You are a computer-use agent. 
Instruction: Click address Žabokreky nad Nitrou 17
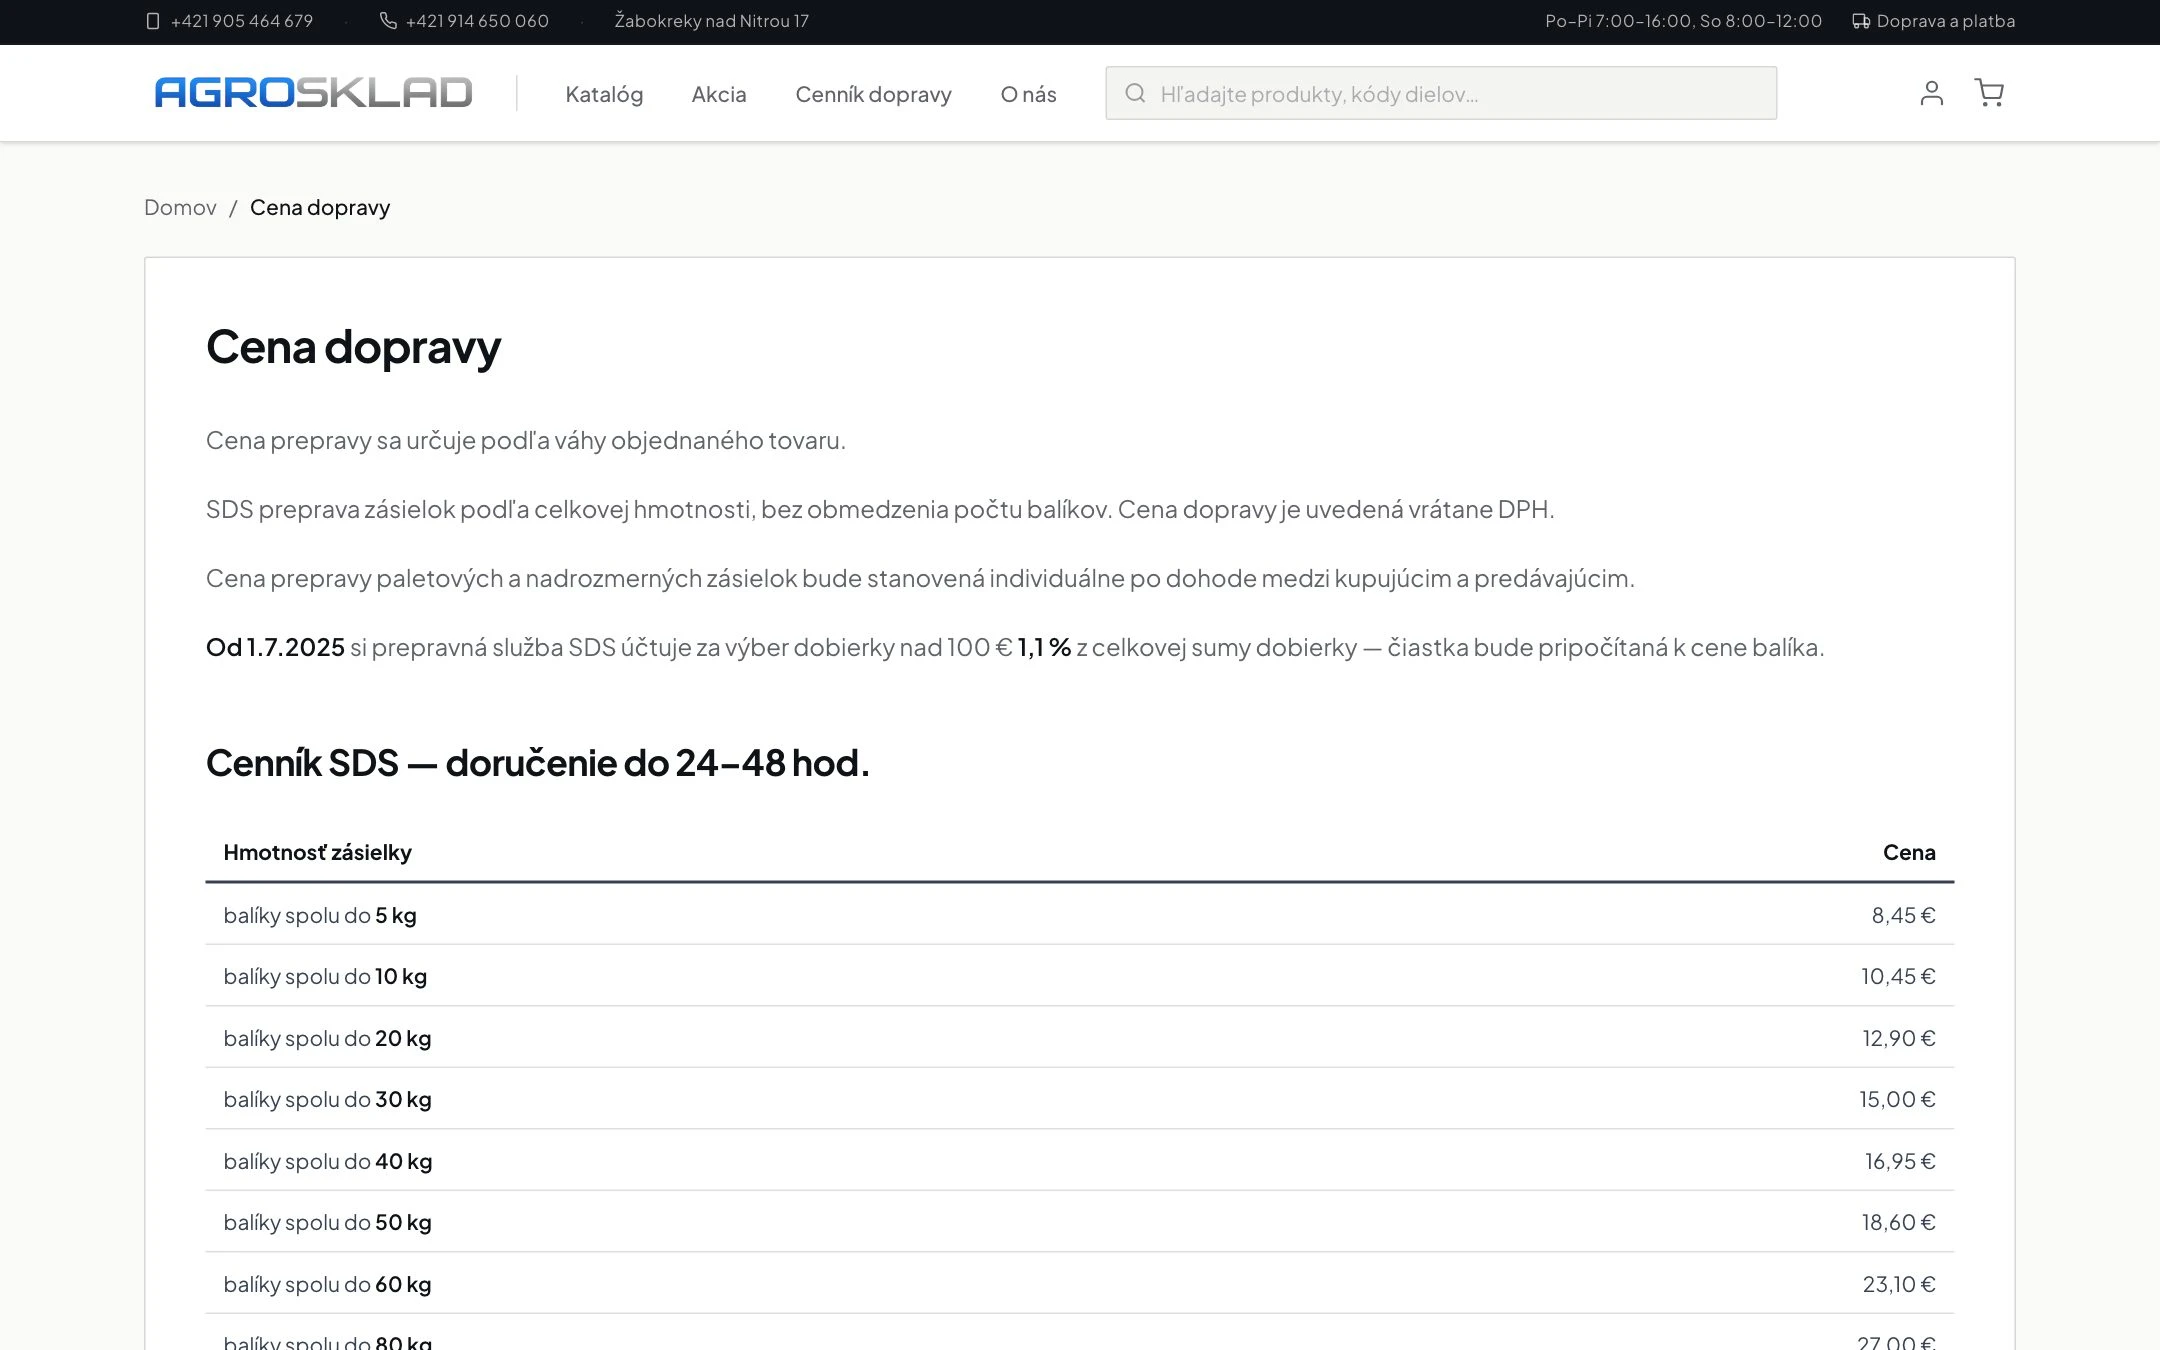coord(712,21)
